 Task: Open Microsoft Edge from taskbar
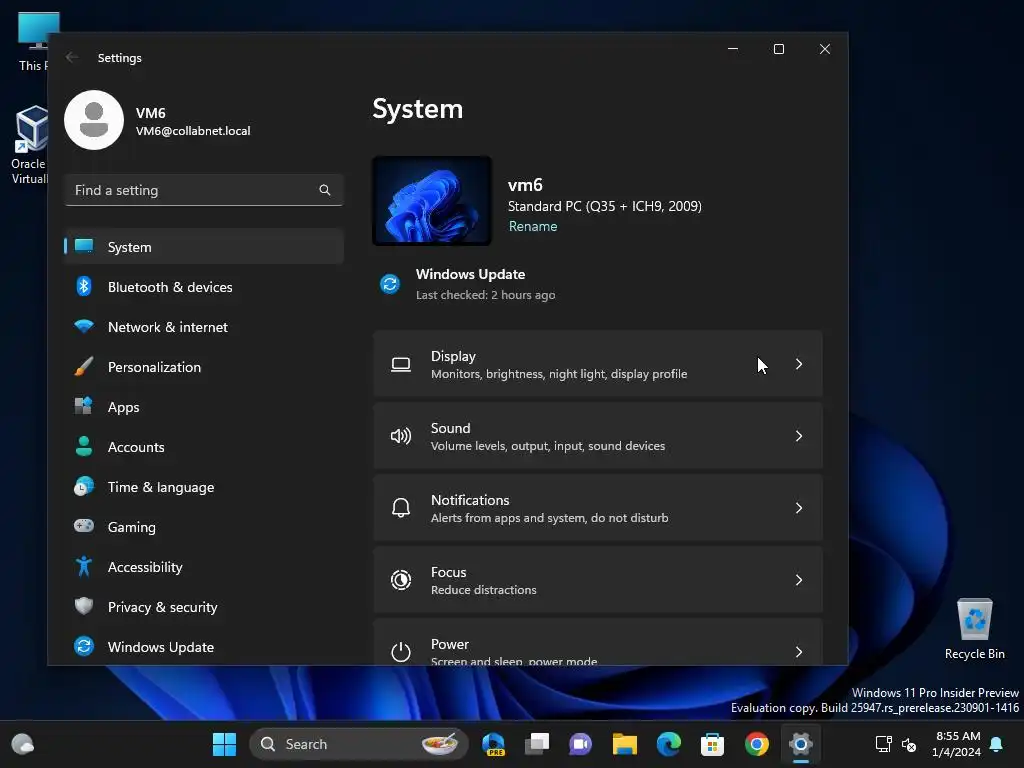pos(668,744)
